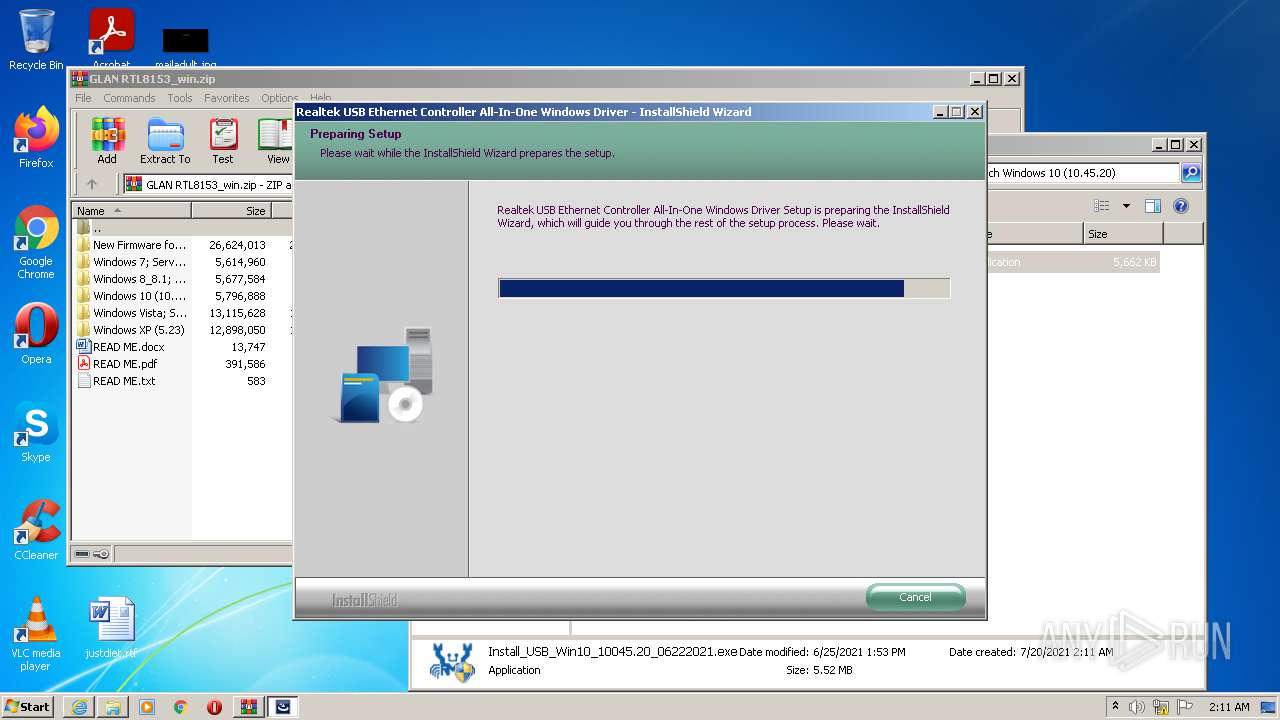Viewport: 1280px width, 720px height.
Task: Sort WinRAR list by Name column
Action: [131, 210]
